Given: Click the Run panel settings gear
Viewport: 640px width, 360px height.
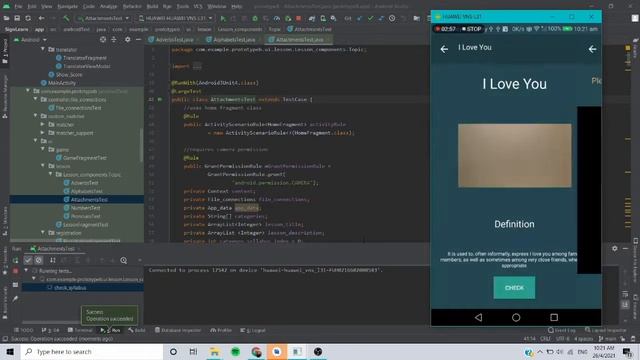Looking at the screenshot, I should 615,248.
